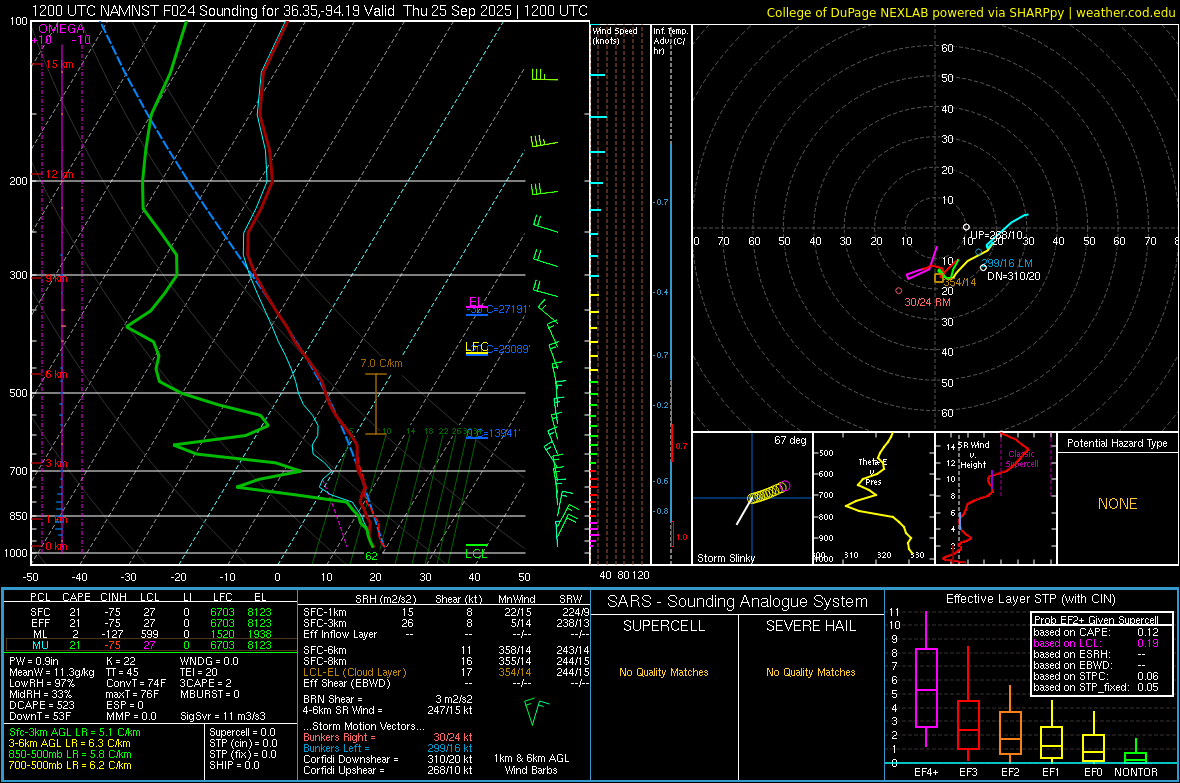Click the LCL-EL (Cloud Layer) row label
1180x783 pixels.
tap(354, 672)
